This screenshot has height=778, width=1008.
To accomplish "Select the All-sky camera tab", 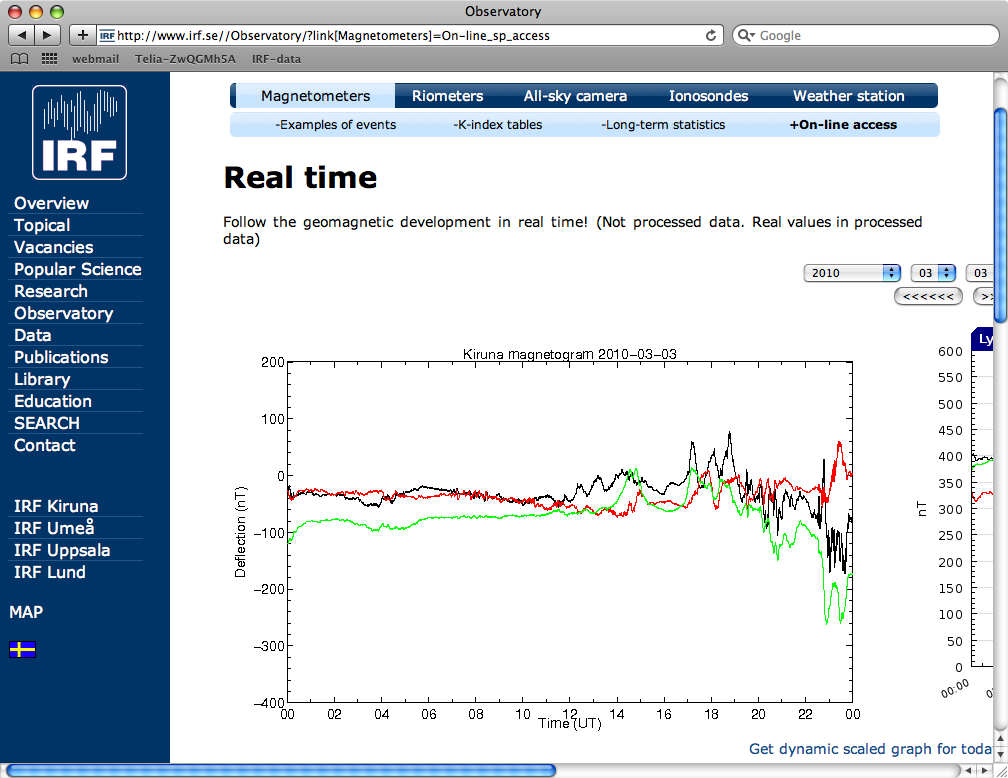I will coord(575,96).
